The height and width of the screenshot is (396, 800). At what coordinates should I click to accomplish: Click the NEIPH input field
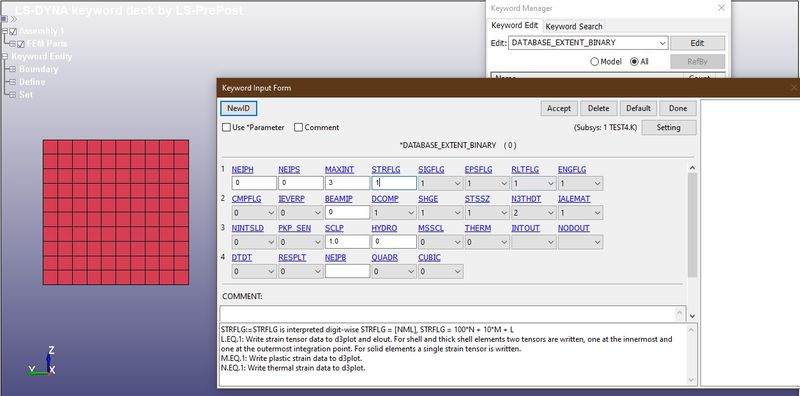point(254,183)
